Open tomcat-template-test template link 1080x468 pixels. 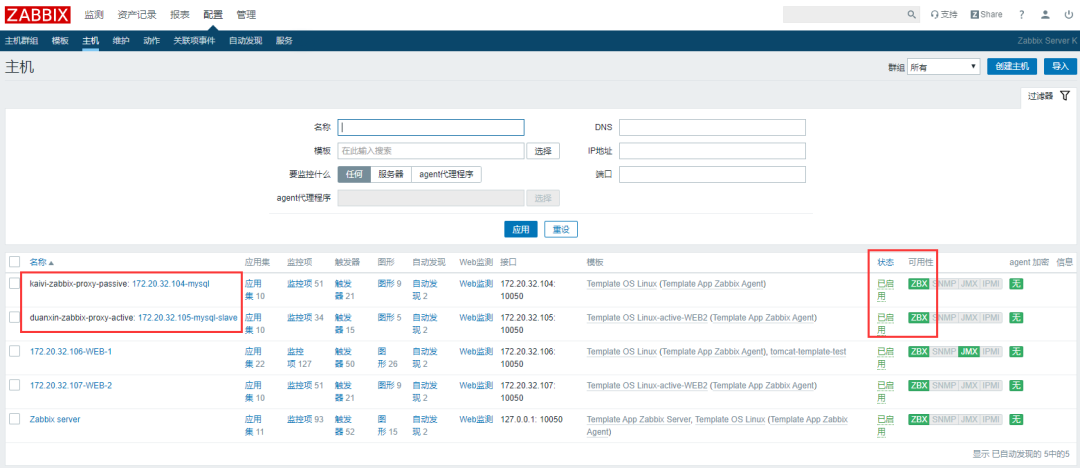tap(808, 352)
